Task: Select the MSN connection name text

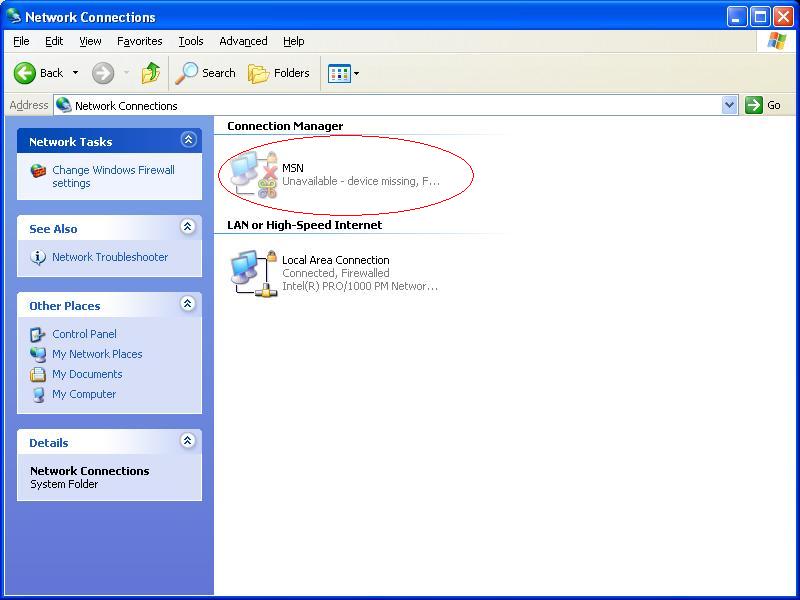Action: pyautogui.click(x=293, y=168)
